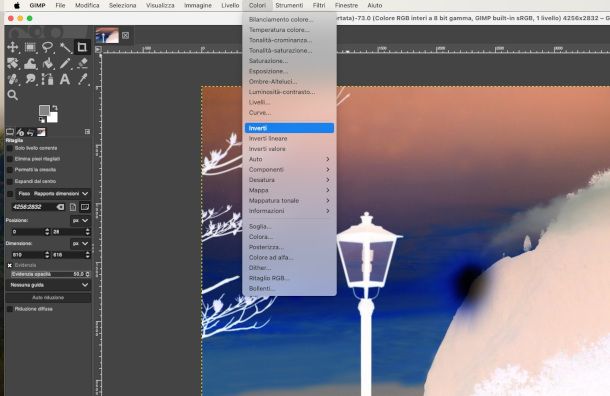Set crop ratio to landscape orientation
Image resolution: width=610 pixels, height=396 pixels.
tap(85, 207)
